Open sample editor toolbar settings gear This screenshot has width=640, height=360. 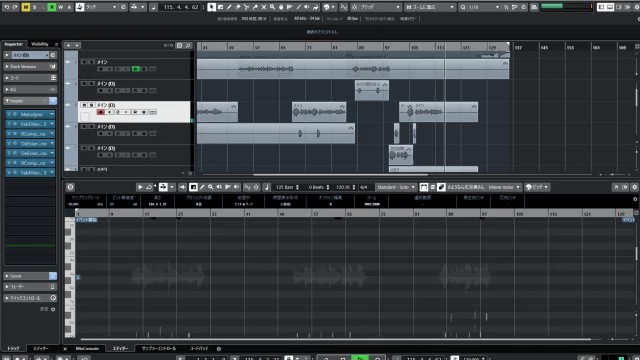[634, 187]
